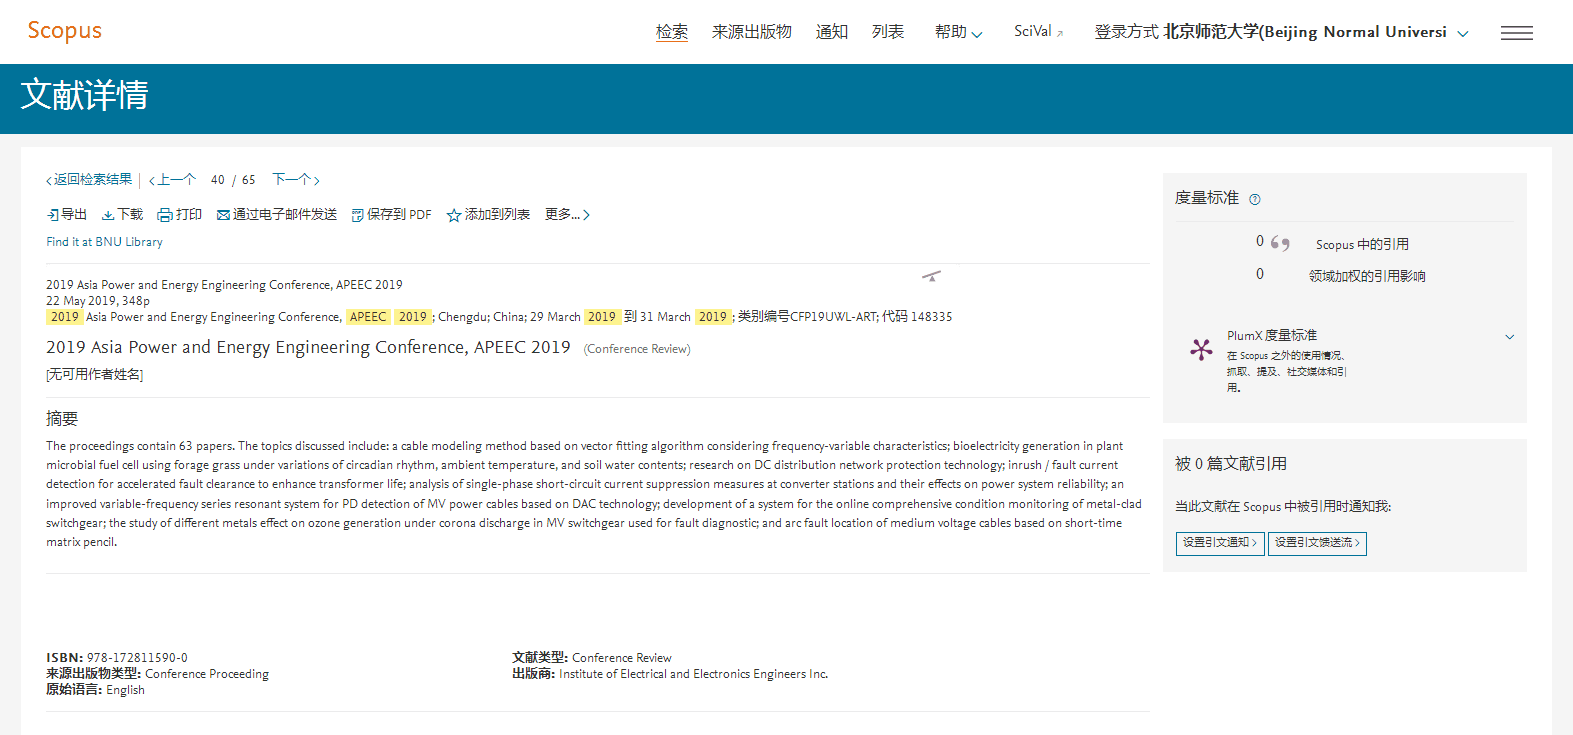Click the 下载 download icon
This screenshot has width=1573, height=735.
point(108,215)
